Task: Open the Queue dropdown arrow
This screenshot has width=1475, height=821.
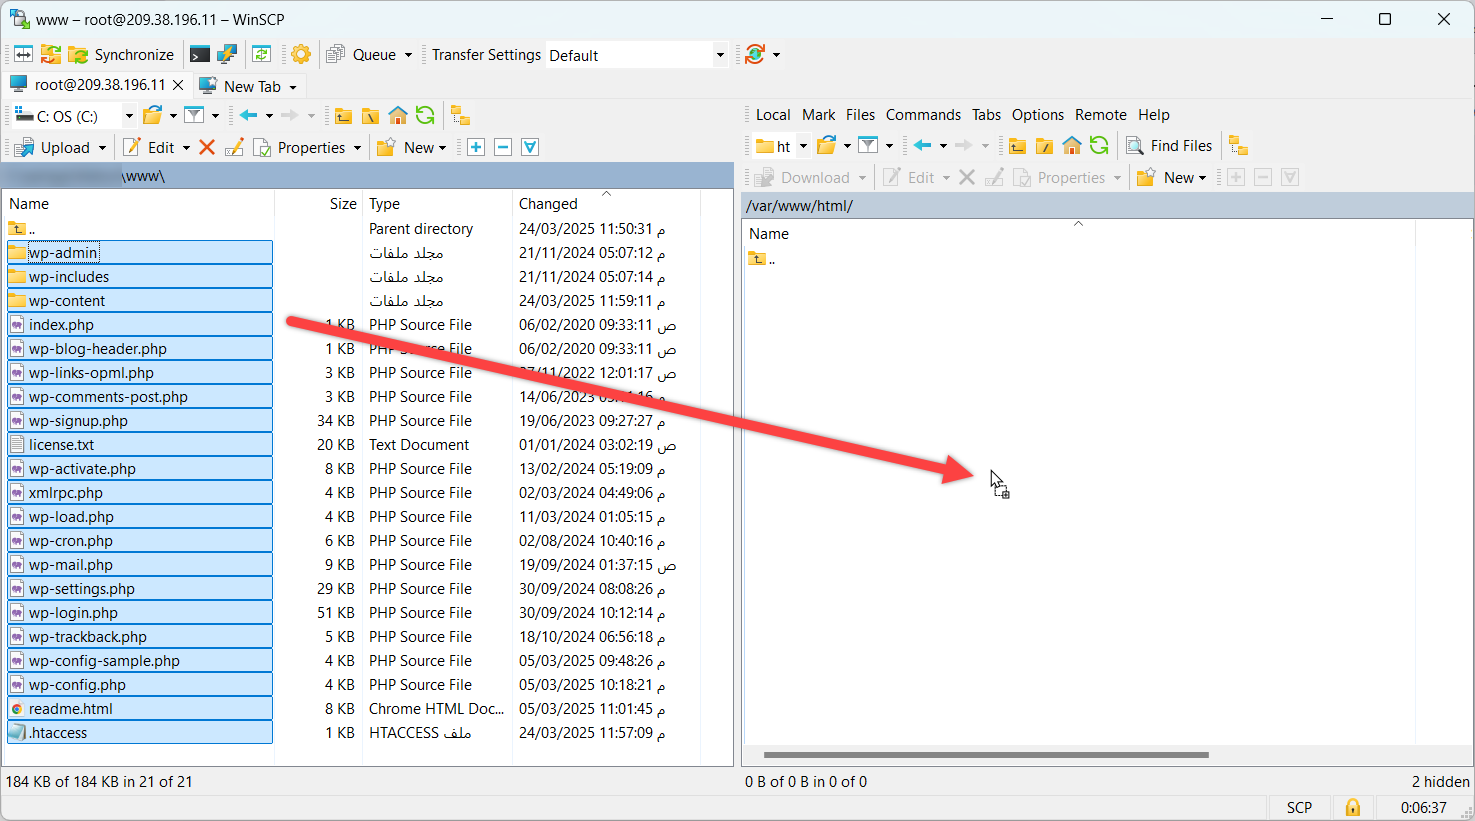Action: click(x=408, y=55)
